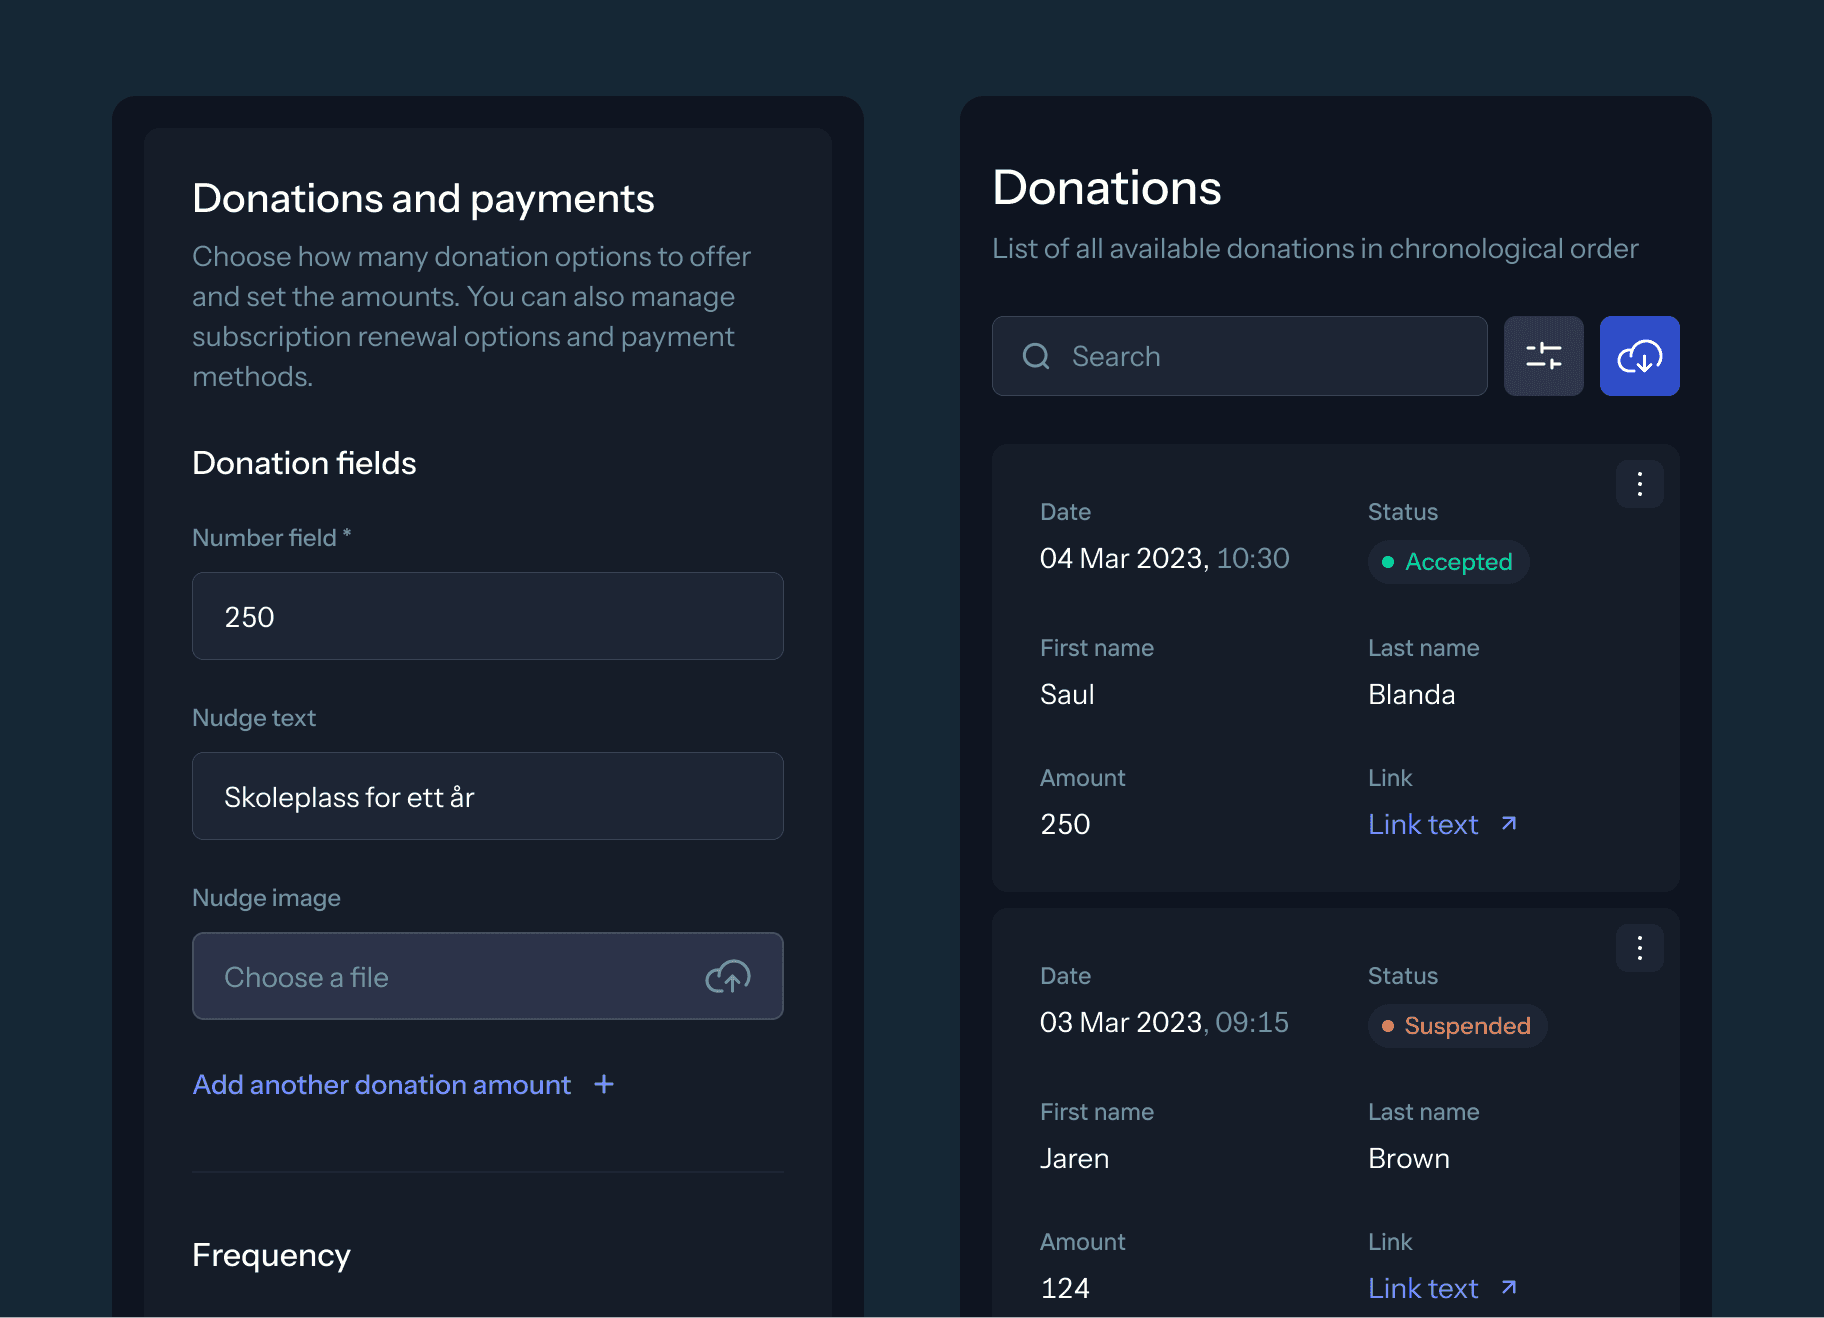Open Link text for the 03 Mar 2023 donation
Image resolution: width=1824 pixels, height=1318 pixels.
click(1423, 1288)
